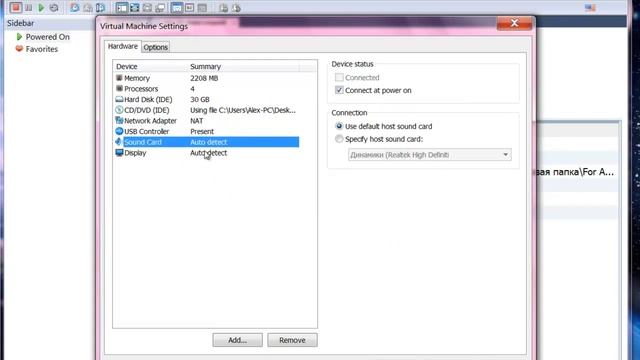Click the NAT network adapter summary
This screenshot has width=640, height=360.
[x=196, y=121]
